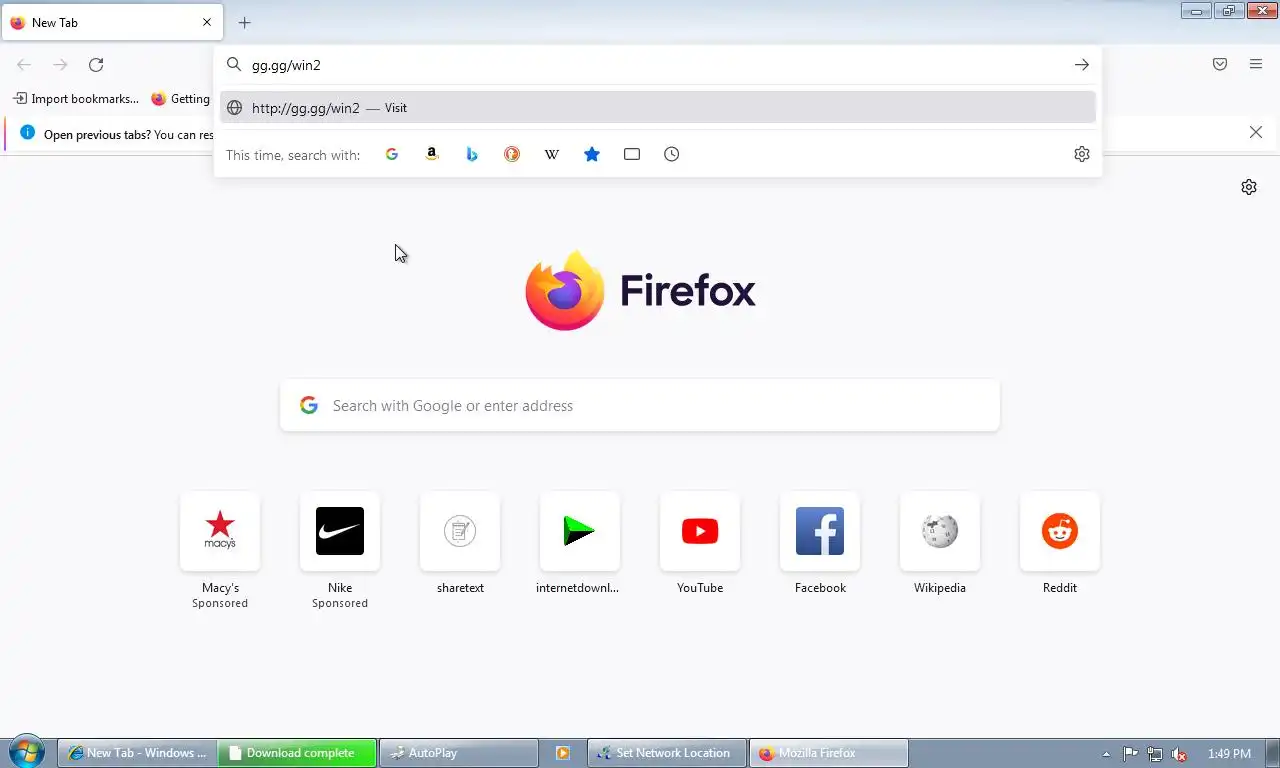Search this time with Bing icon

click(x=472, y=154)
